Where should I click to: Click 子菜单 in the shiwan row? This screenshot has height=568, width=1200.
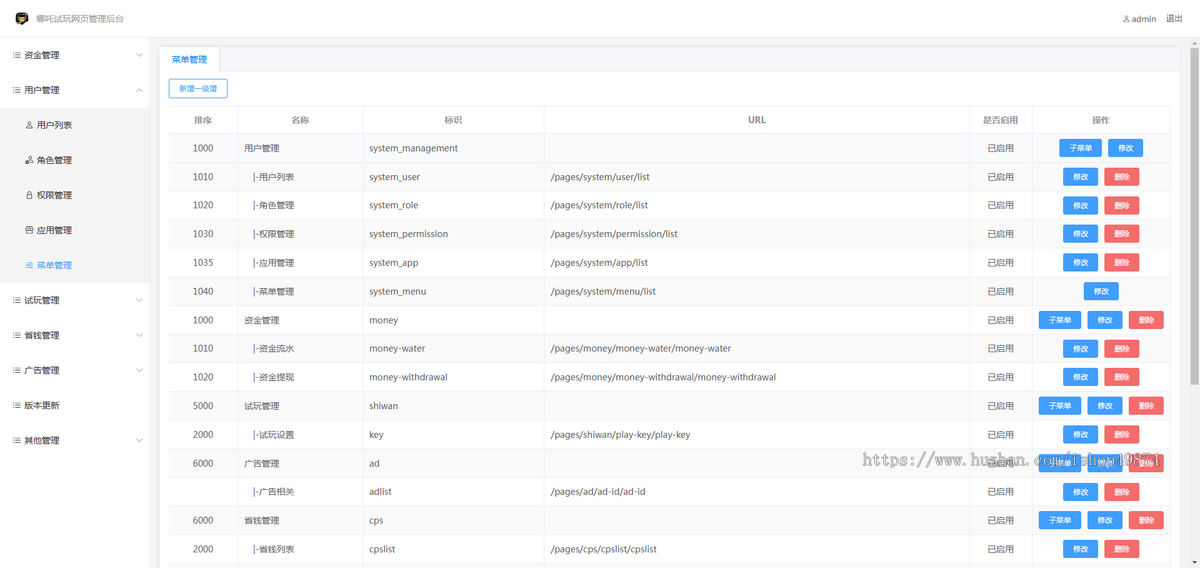point(1060,406)
